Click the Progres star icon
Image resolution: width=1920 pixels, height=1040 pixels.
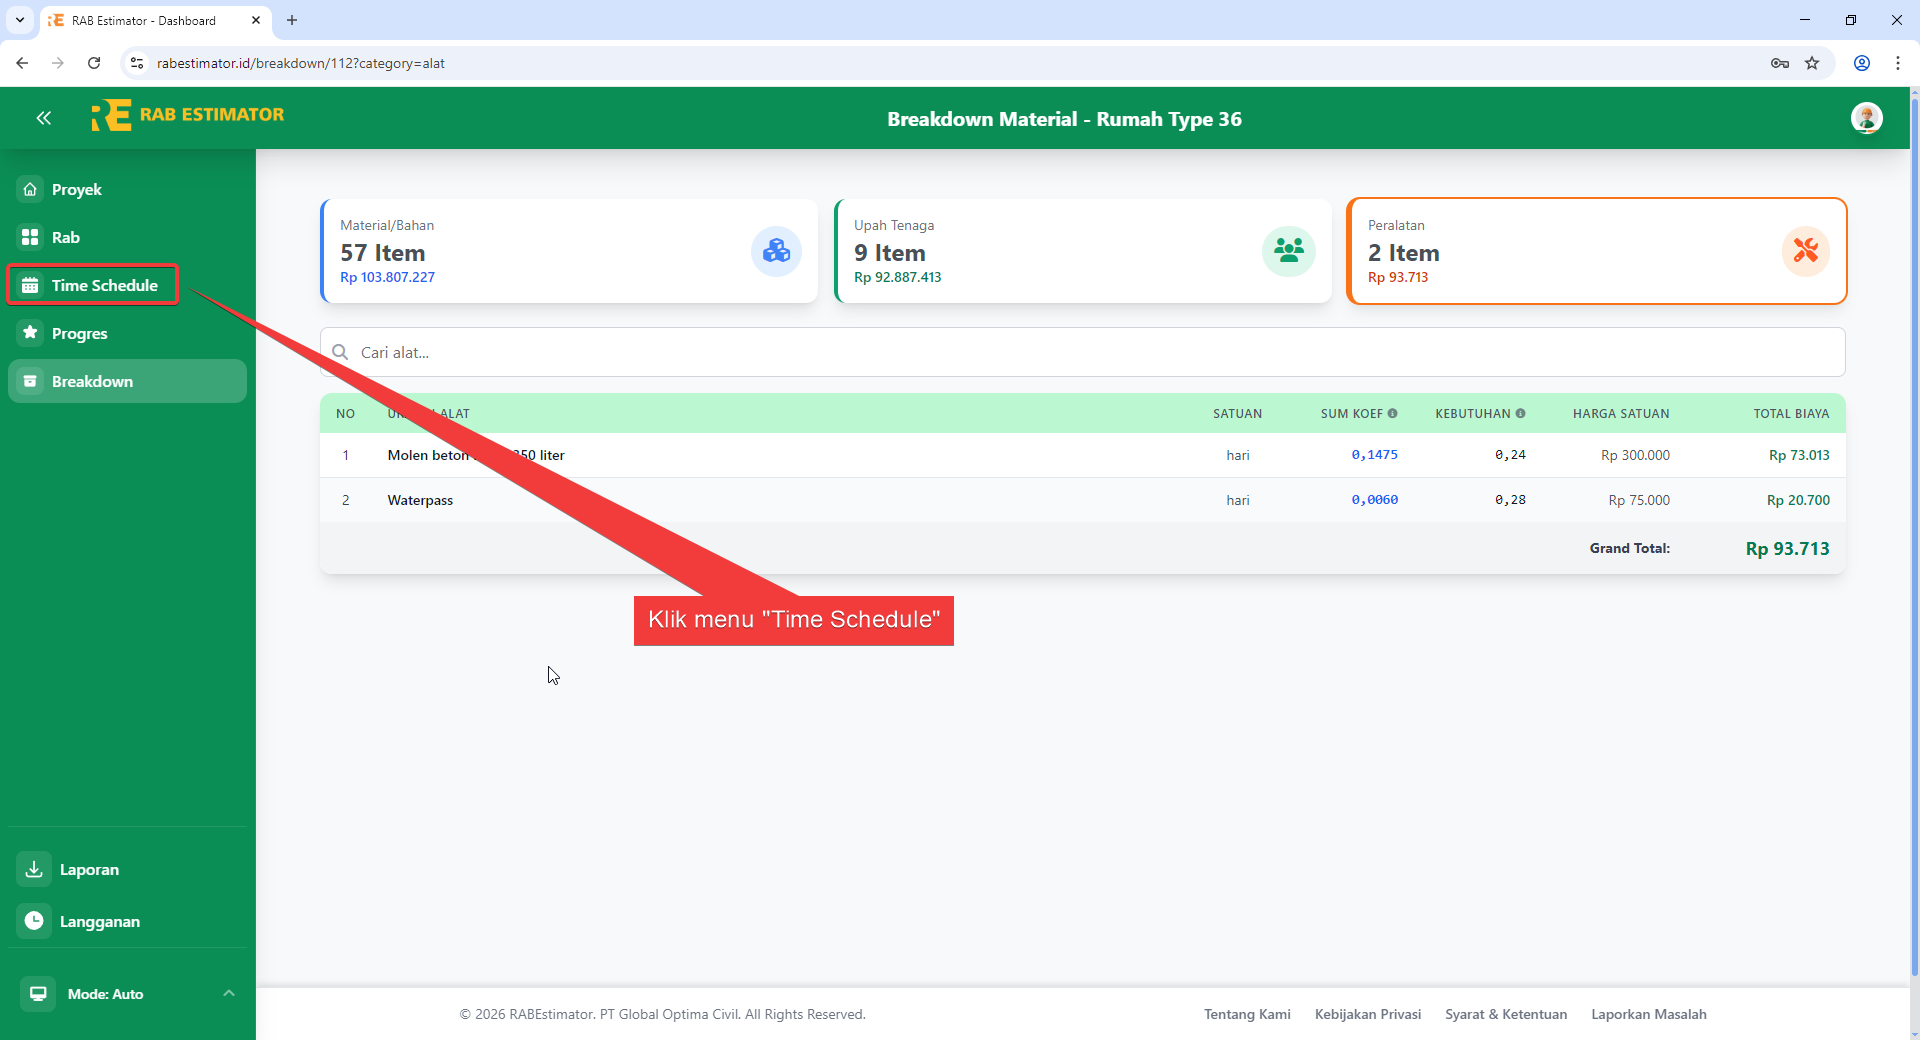pyautogui.click(x=29, y=333)
